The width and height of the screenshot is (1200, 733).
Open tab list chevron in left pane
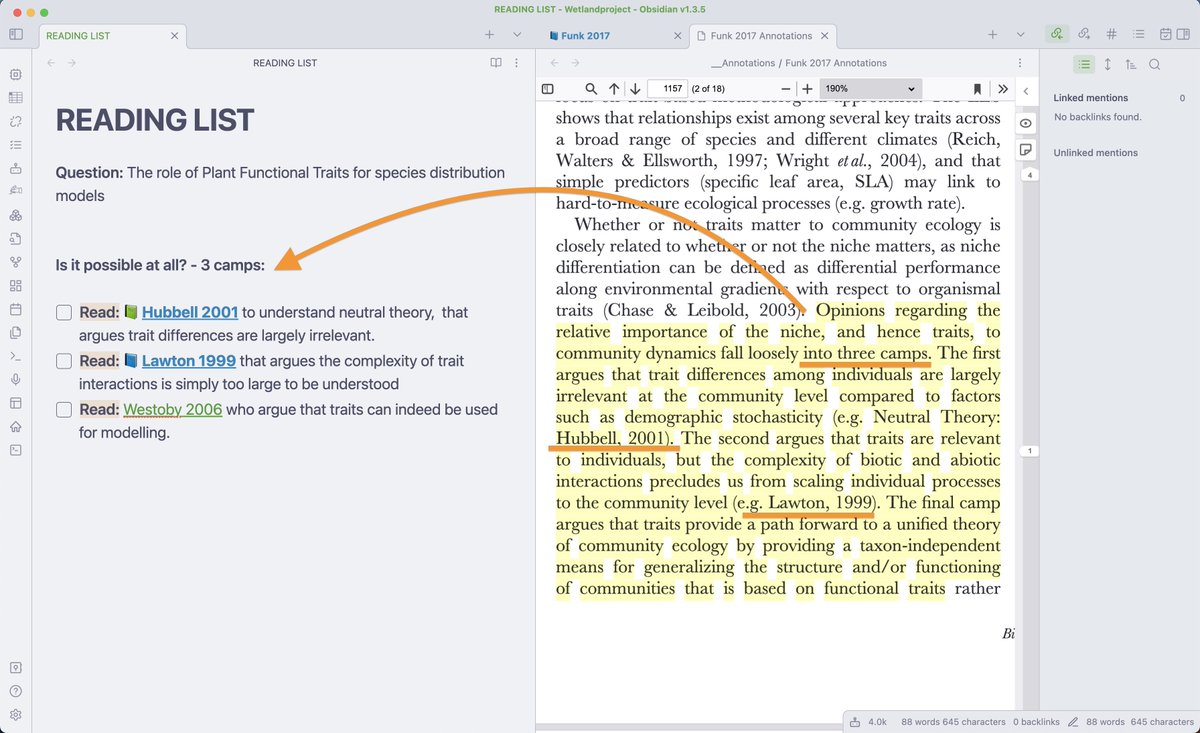(x=517, y=35)
